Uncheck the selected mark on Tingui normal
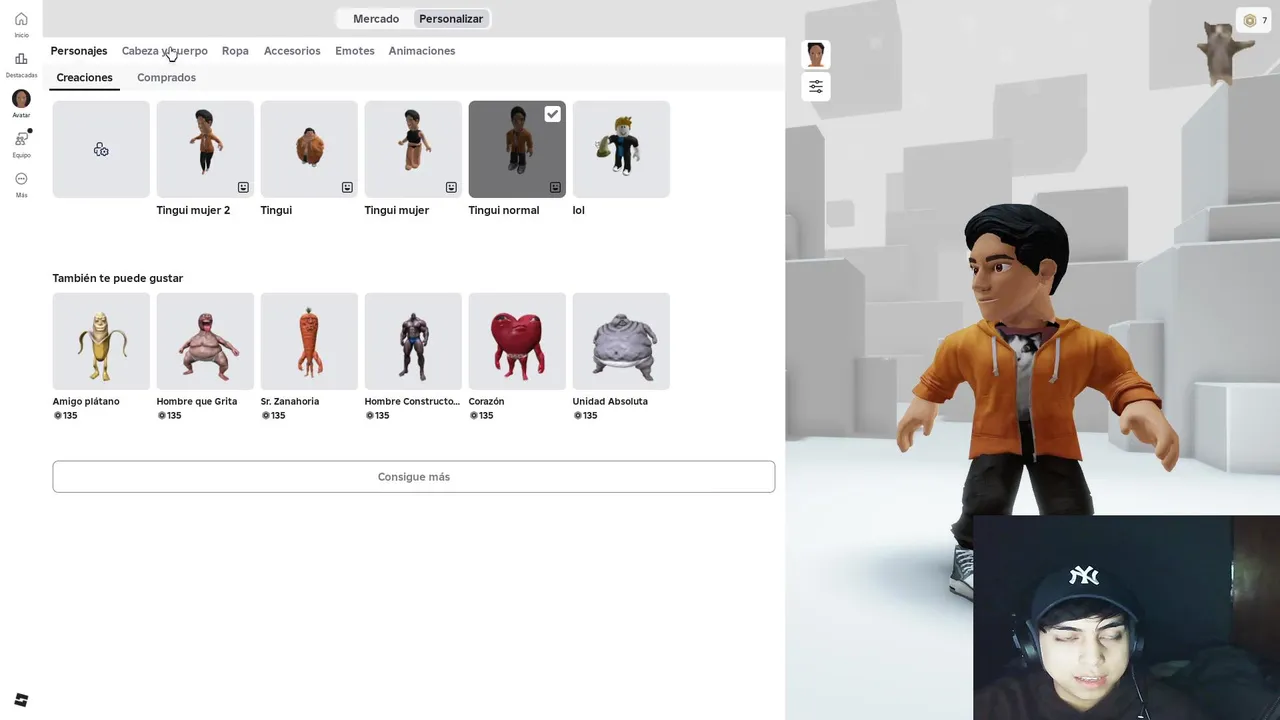This screenshot has width=1280, height=720. pos(552,114)
